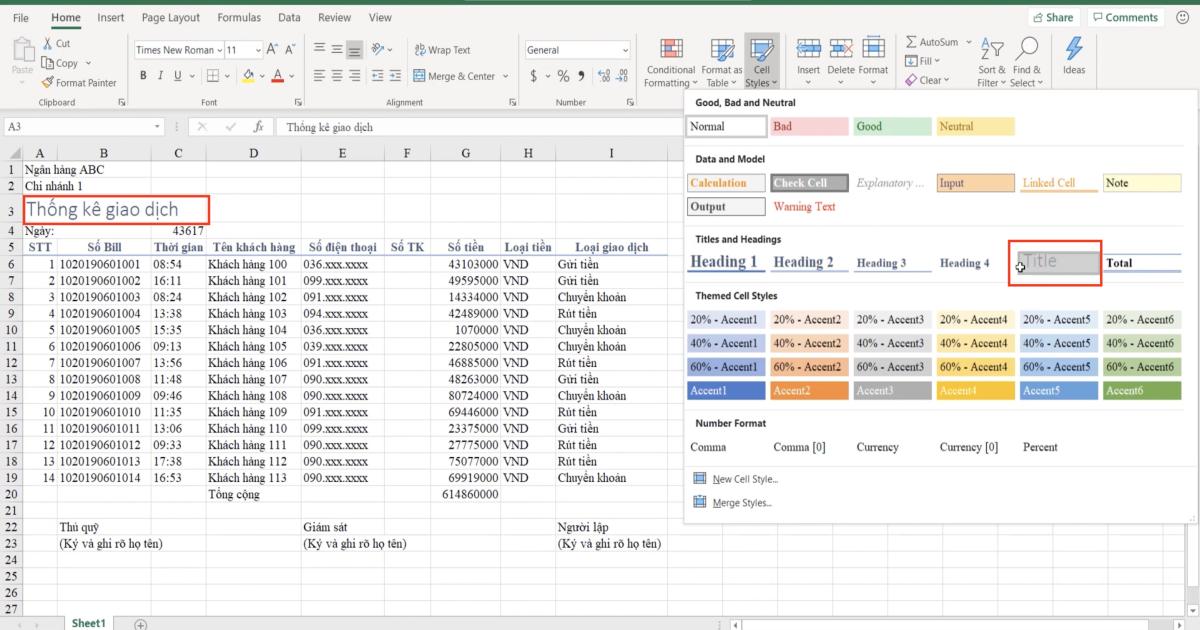Click the Increase Font Size icon

point(270,48)
